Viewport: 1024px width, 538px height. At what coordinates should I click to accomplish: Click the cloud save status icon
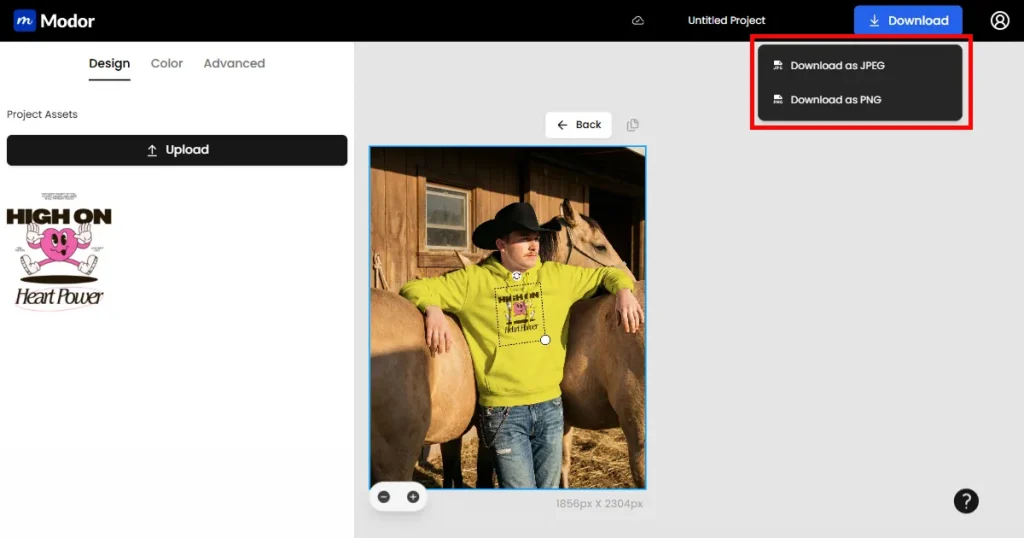point(638,21)
